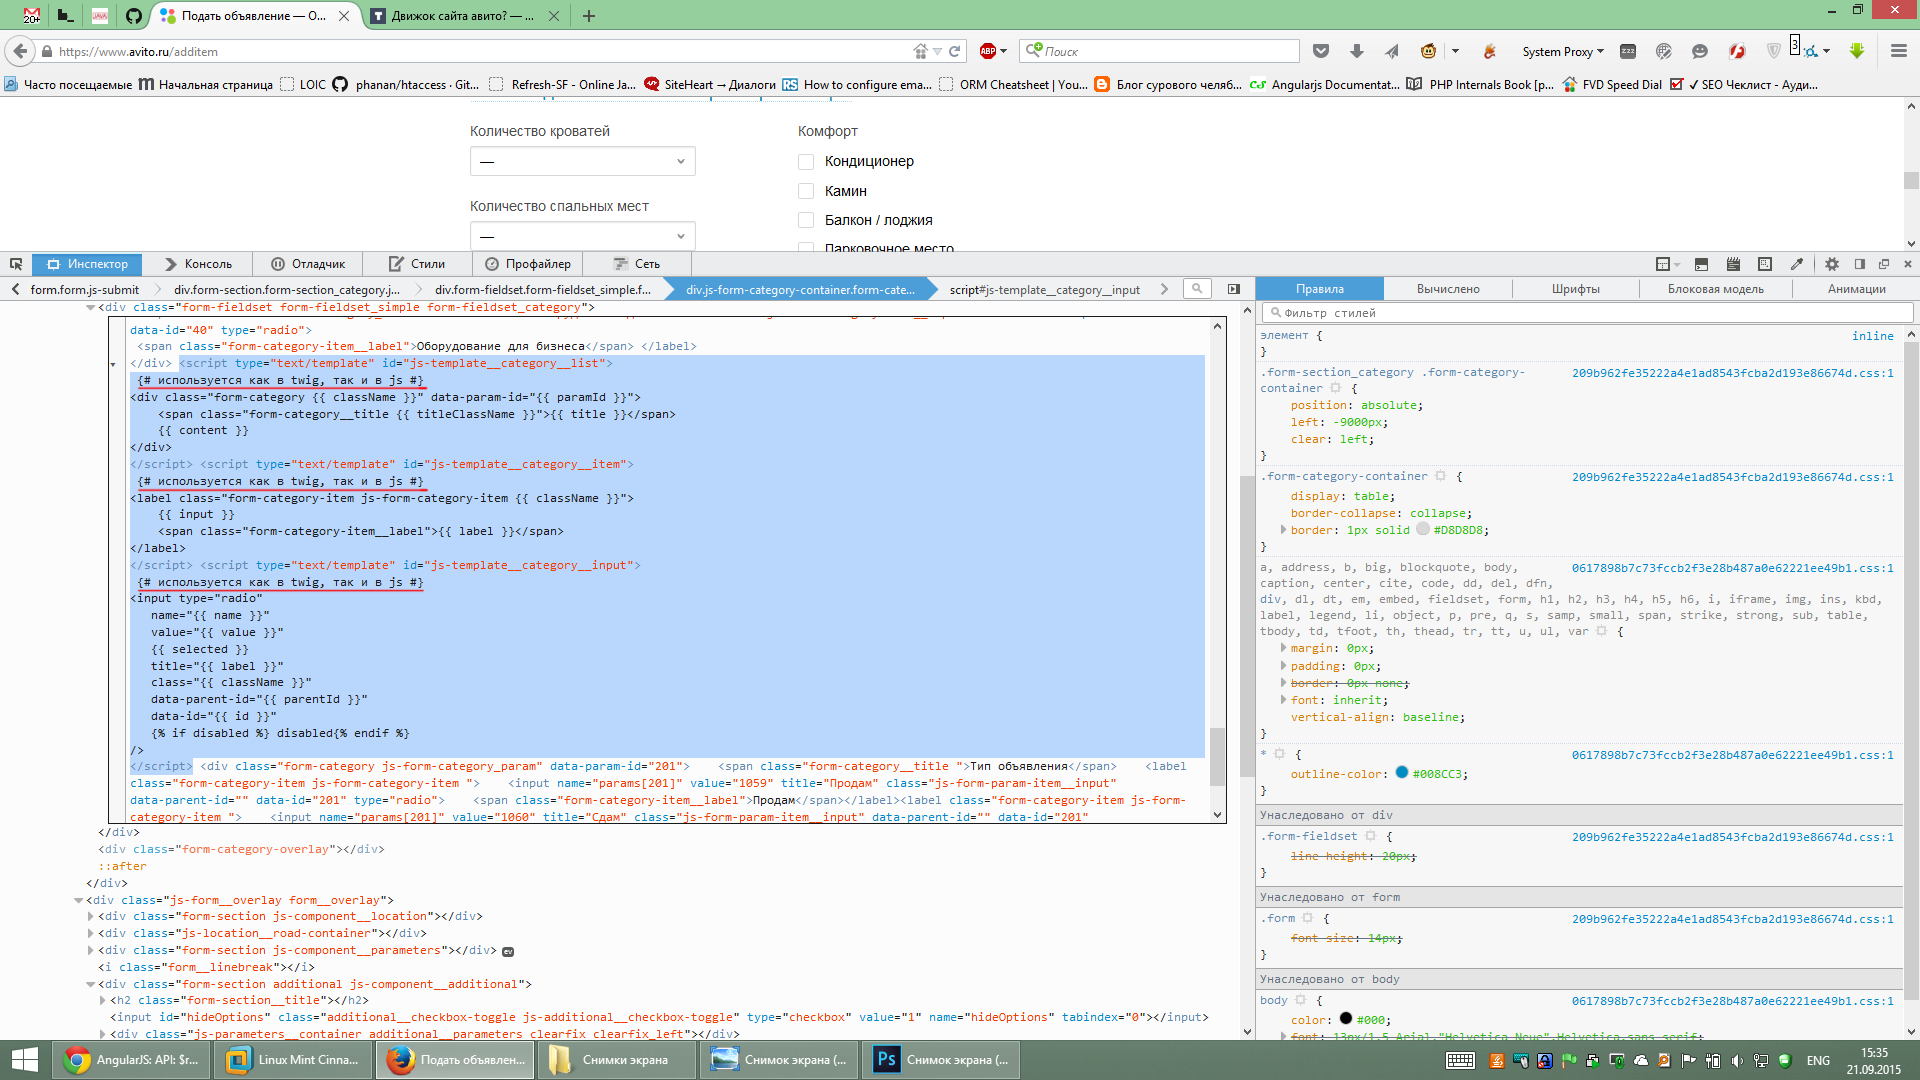
Task: Open the Блоковая модель sidebar tab
Action: (x=1715, y=289)
